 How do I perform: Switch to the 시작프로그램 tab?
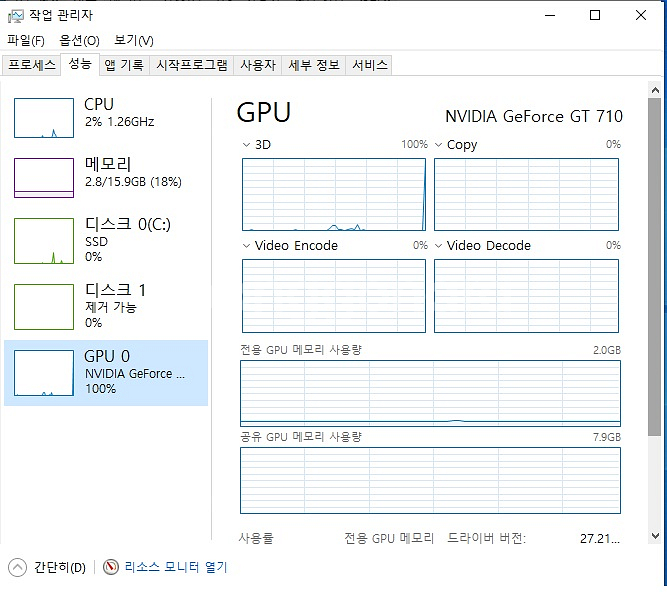pyautogui.click(x=191, y=65)
